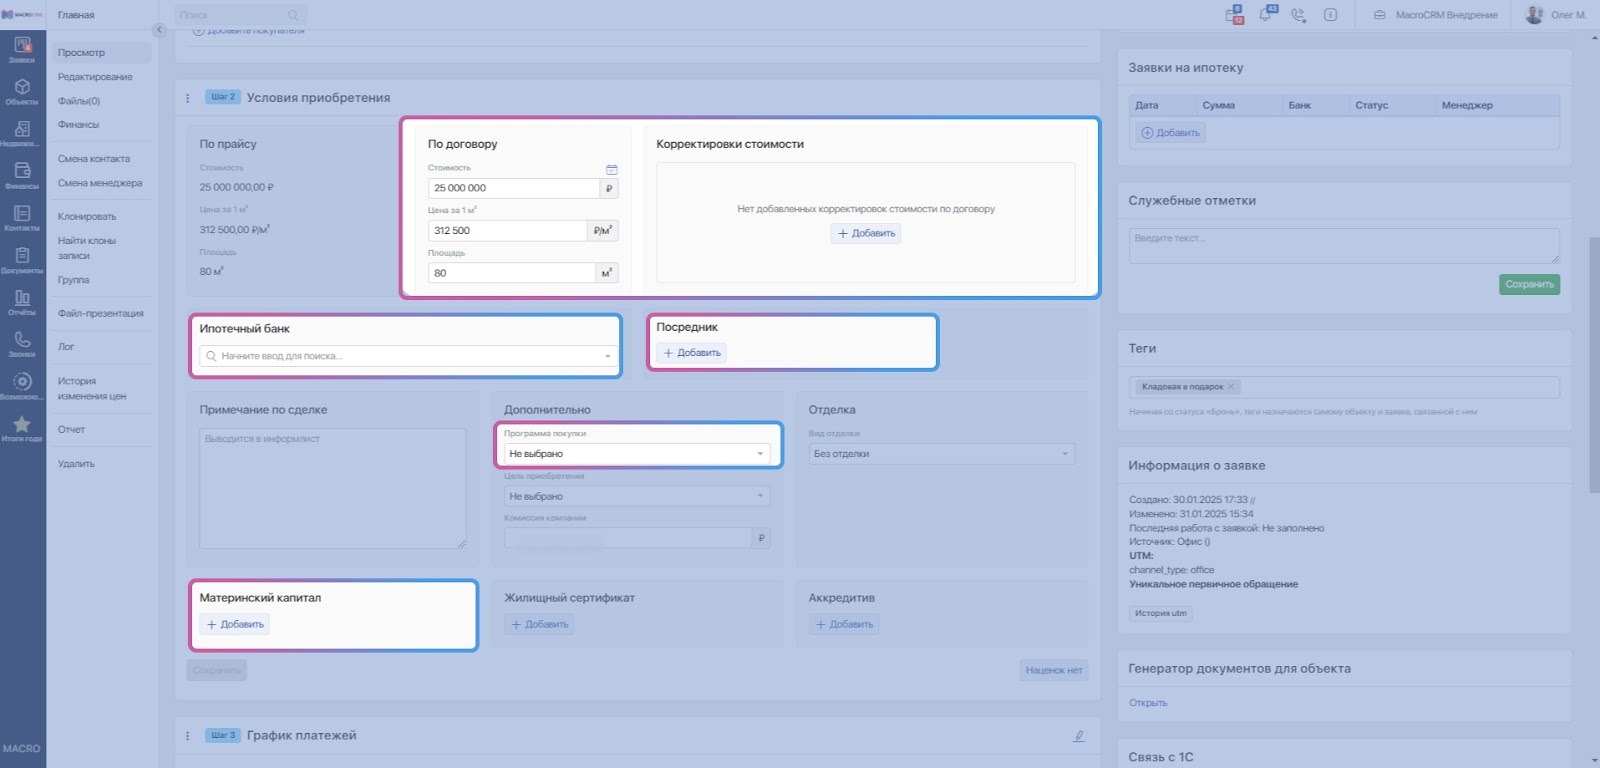Open the Заявки section in sidebar
1600x768 pixels.
(x=22, y=49)
